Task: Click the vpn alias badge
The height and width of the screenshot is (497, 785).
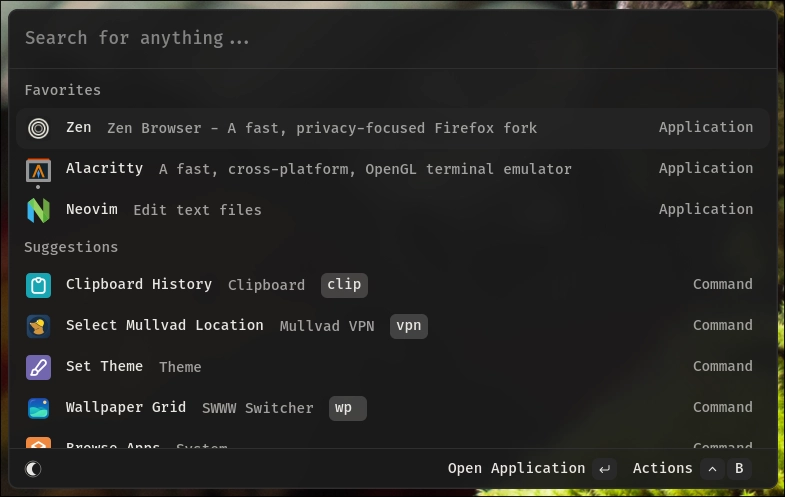Action: 408,326
